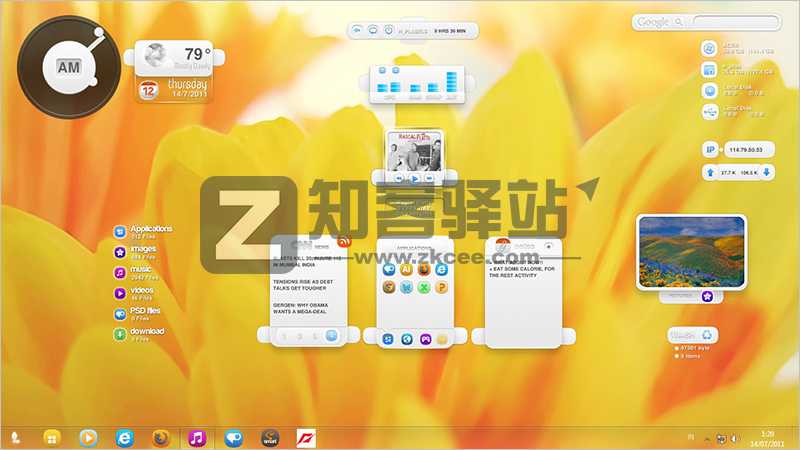
Task: Open Windows Media Player from taskbar
Action: click(88, 438)
